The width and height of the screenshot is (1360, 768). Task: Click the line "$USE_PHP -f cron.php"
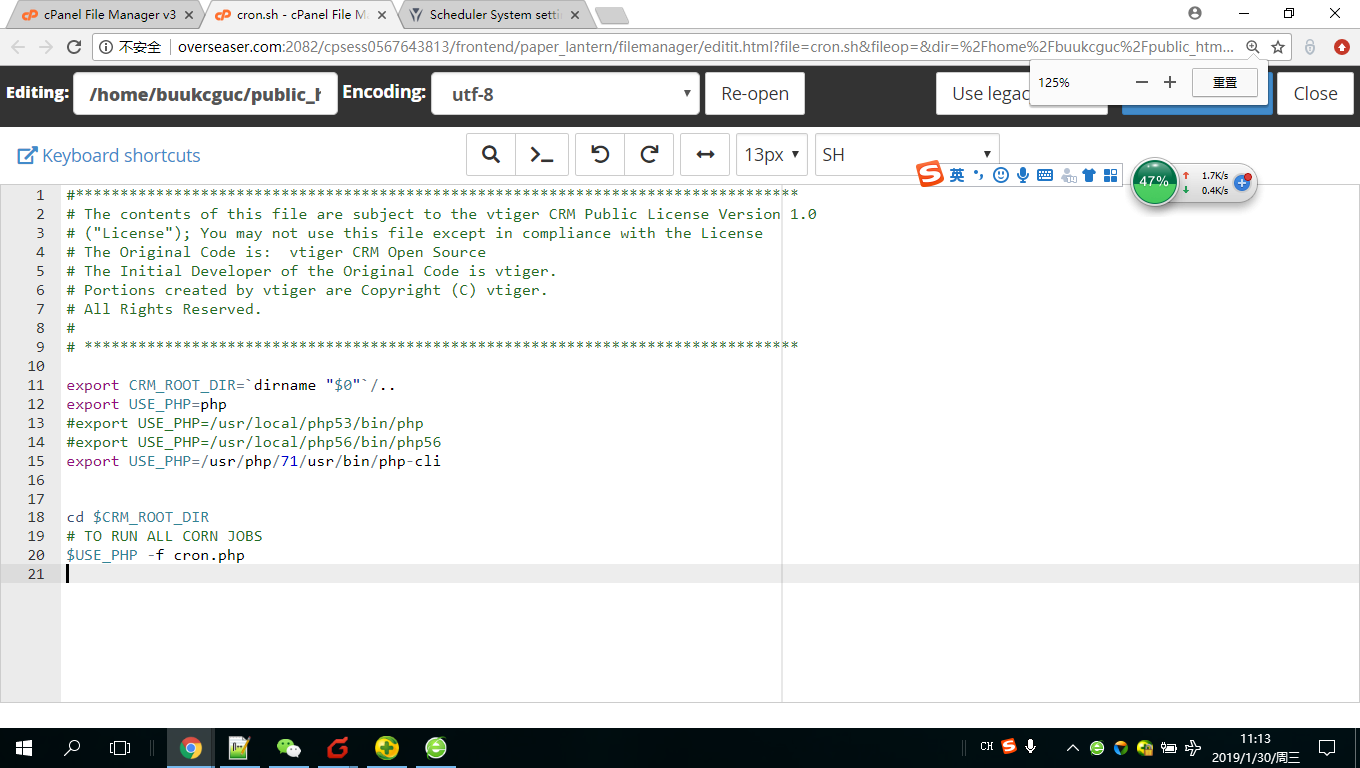click(x=156, y=555)
